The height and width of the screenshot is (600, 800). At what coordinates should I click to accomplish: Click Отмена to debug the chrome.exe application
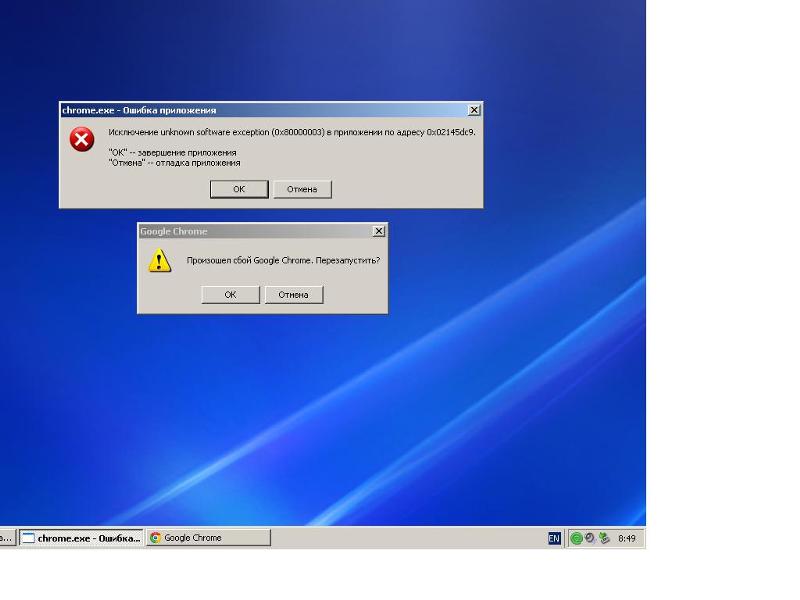tap(302, 189)
